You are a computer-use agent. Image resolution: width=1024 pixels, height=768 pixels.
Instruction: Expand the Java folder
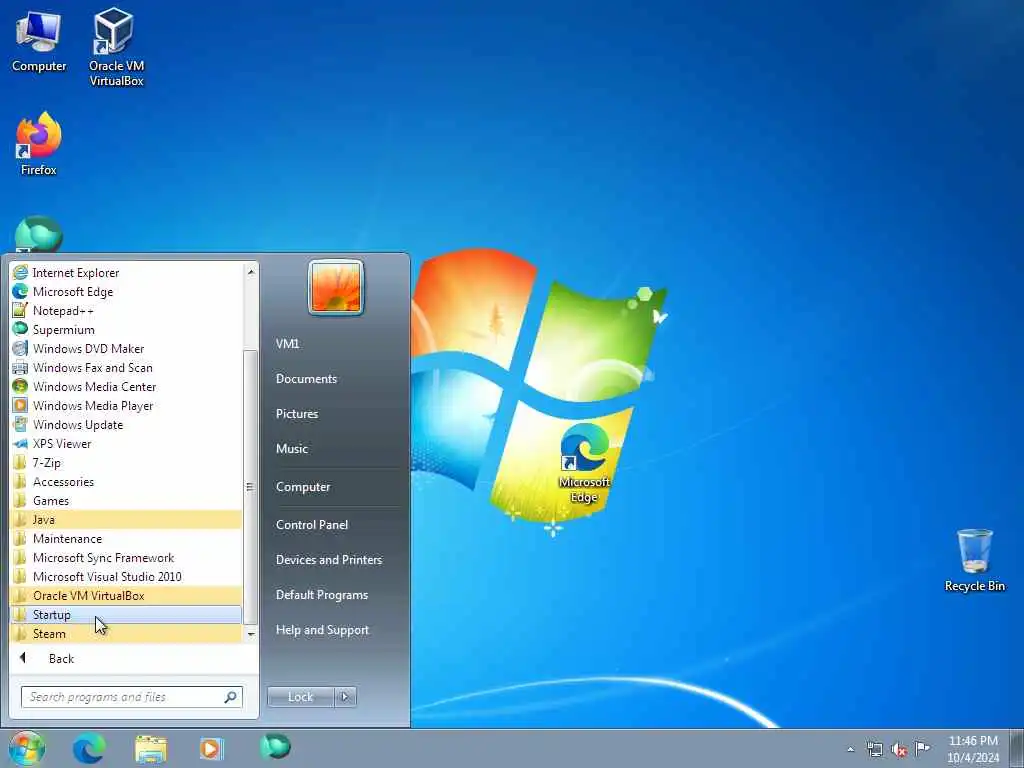(x=126, y=519)
